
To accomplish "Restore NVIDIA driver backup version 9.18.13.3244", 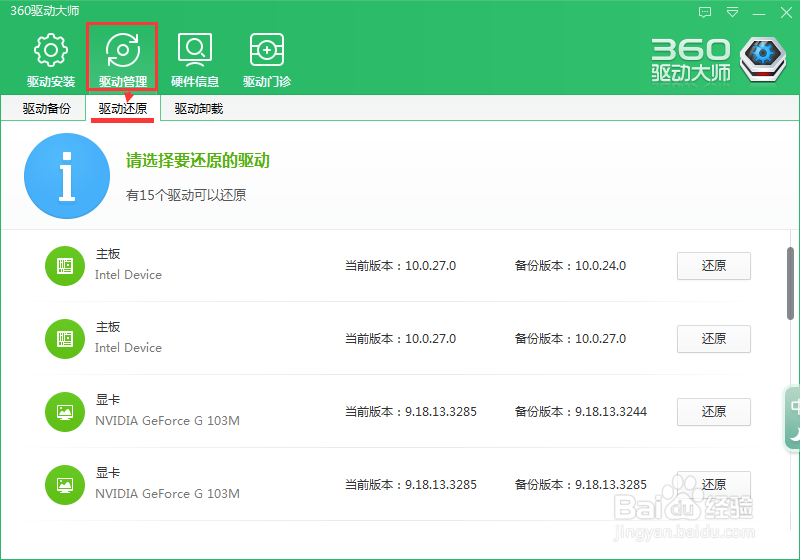I will 713,412.
